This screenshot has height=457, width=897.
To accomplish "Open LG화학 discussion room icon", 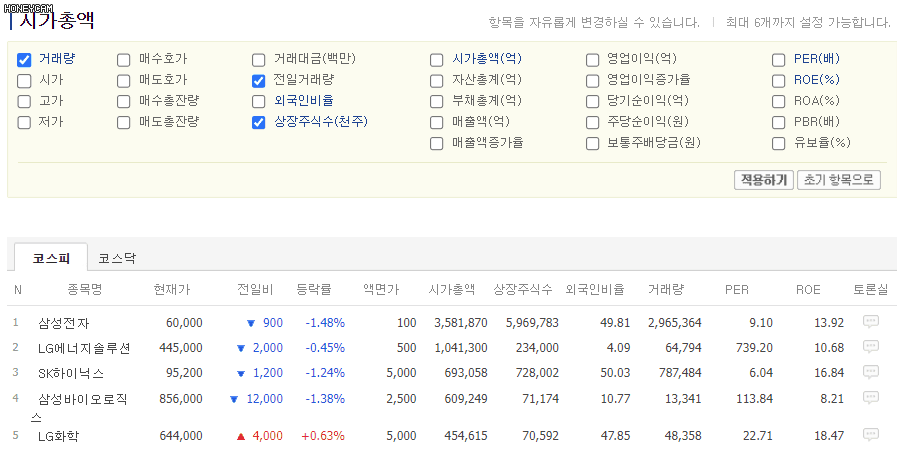I will [x=870, y=435].
